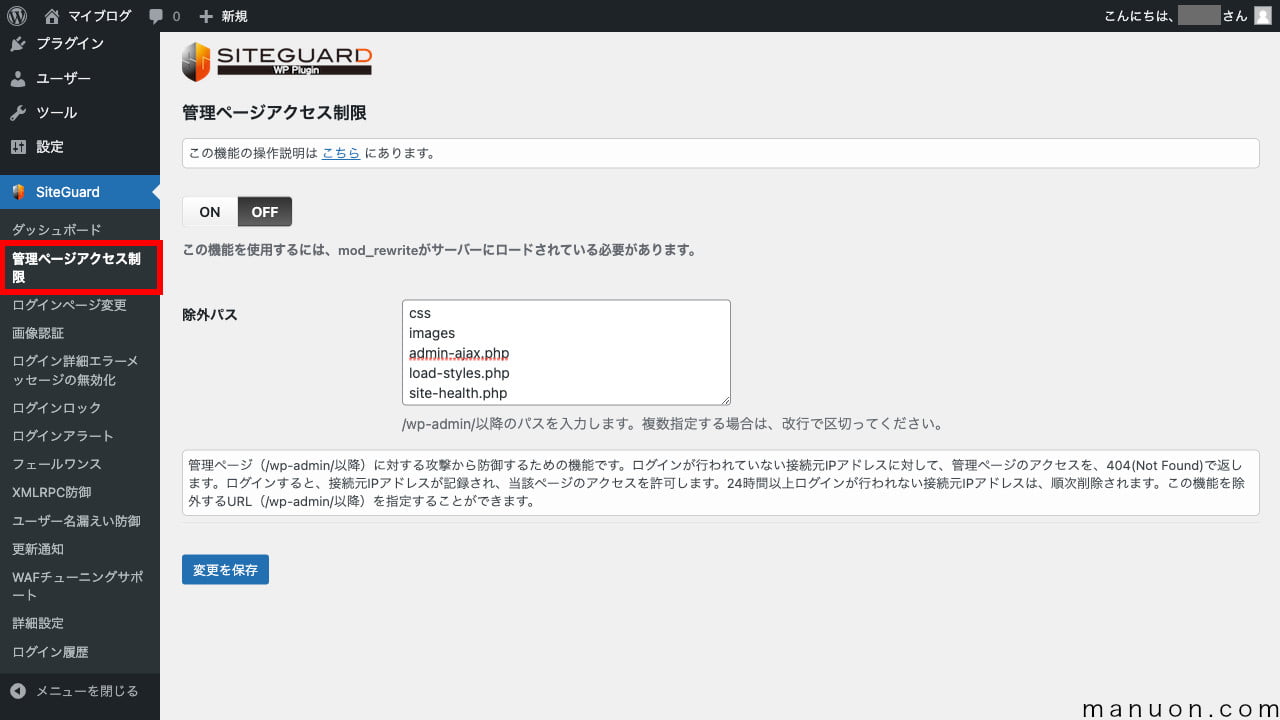Open フェールワンス submenu
The height and width of the screenshot is (720, 1280).
coord(56,464)
